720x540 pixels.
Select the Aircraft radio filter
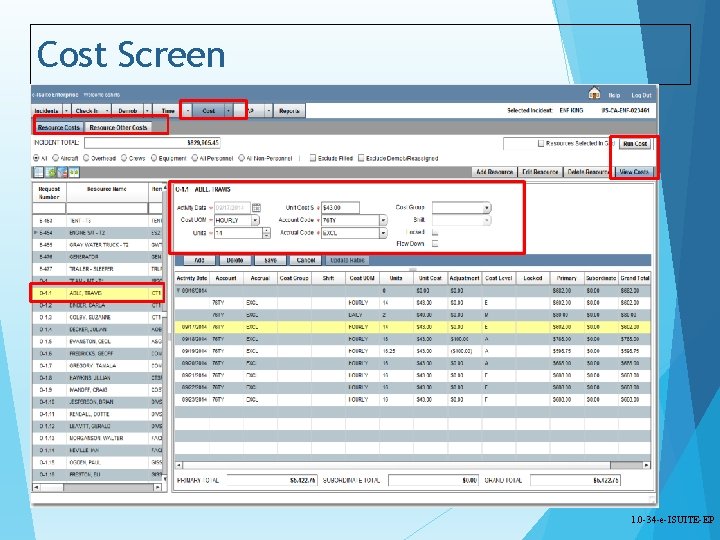coord(56,158)
